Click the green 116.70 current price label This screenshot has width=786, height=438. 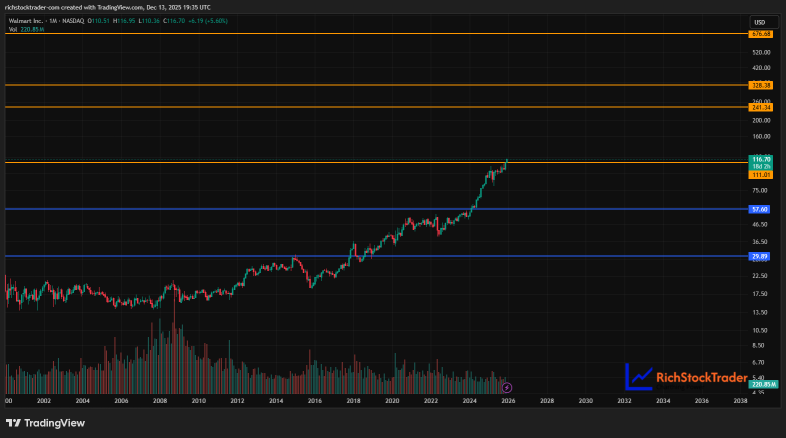tap(760, 159)
